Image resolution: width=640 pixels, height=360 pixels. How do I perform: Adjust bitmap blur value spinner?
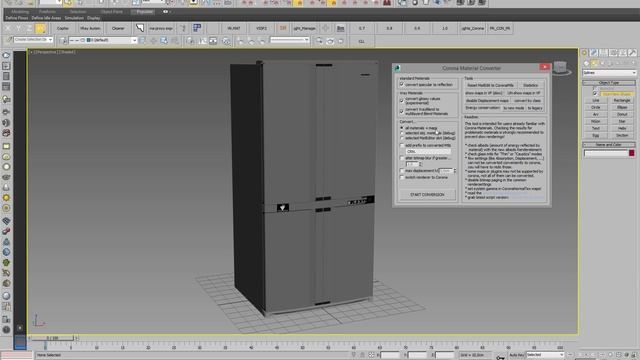coord(420,164)
